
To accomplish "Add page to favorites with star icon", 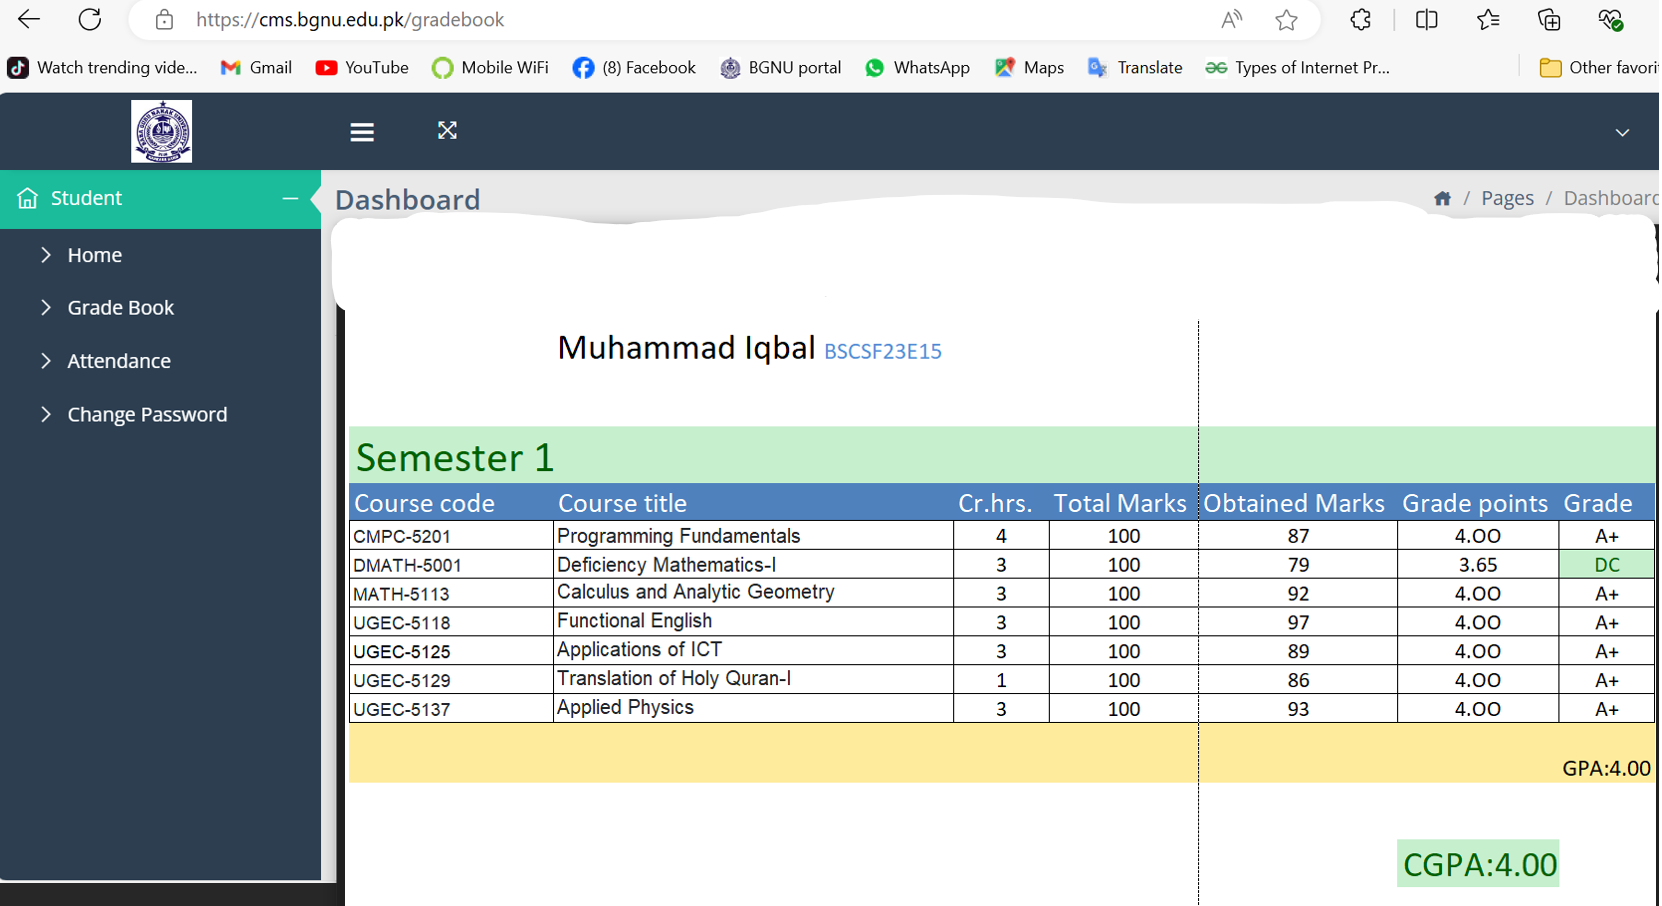I will (1286, 20).
